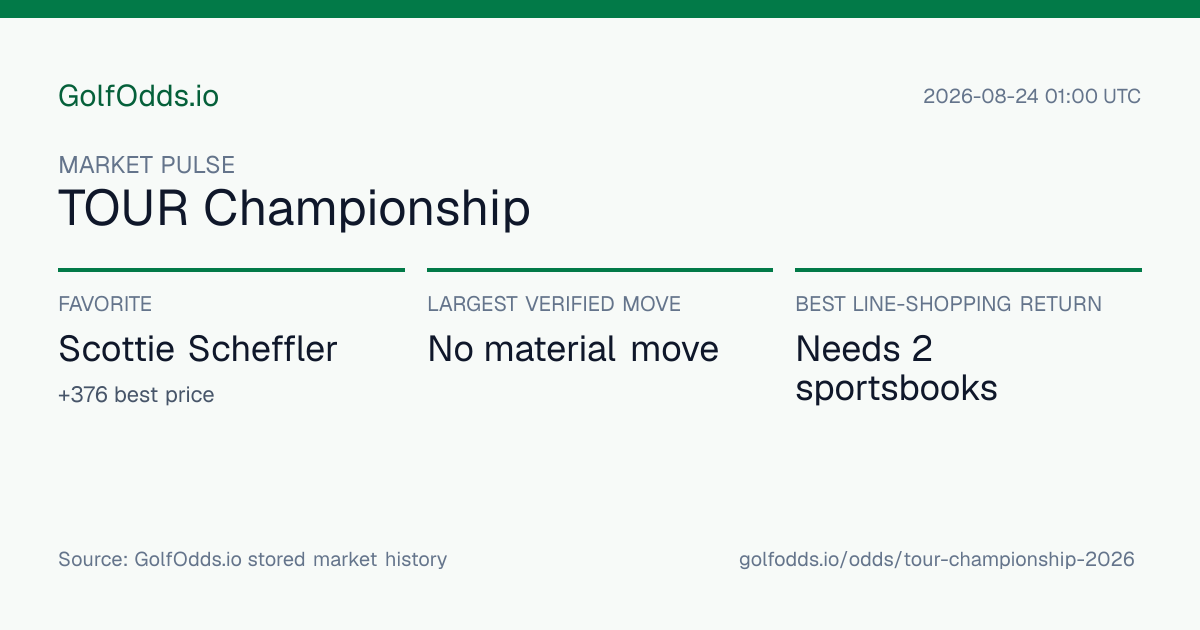This screenshot has height=630, width=1200.
Task: Select the TOUR Championship heading
Action: [x=294, y=208]
